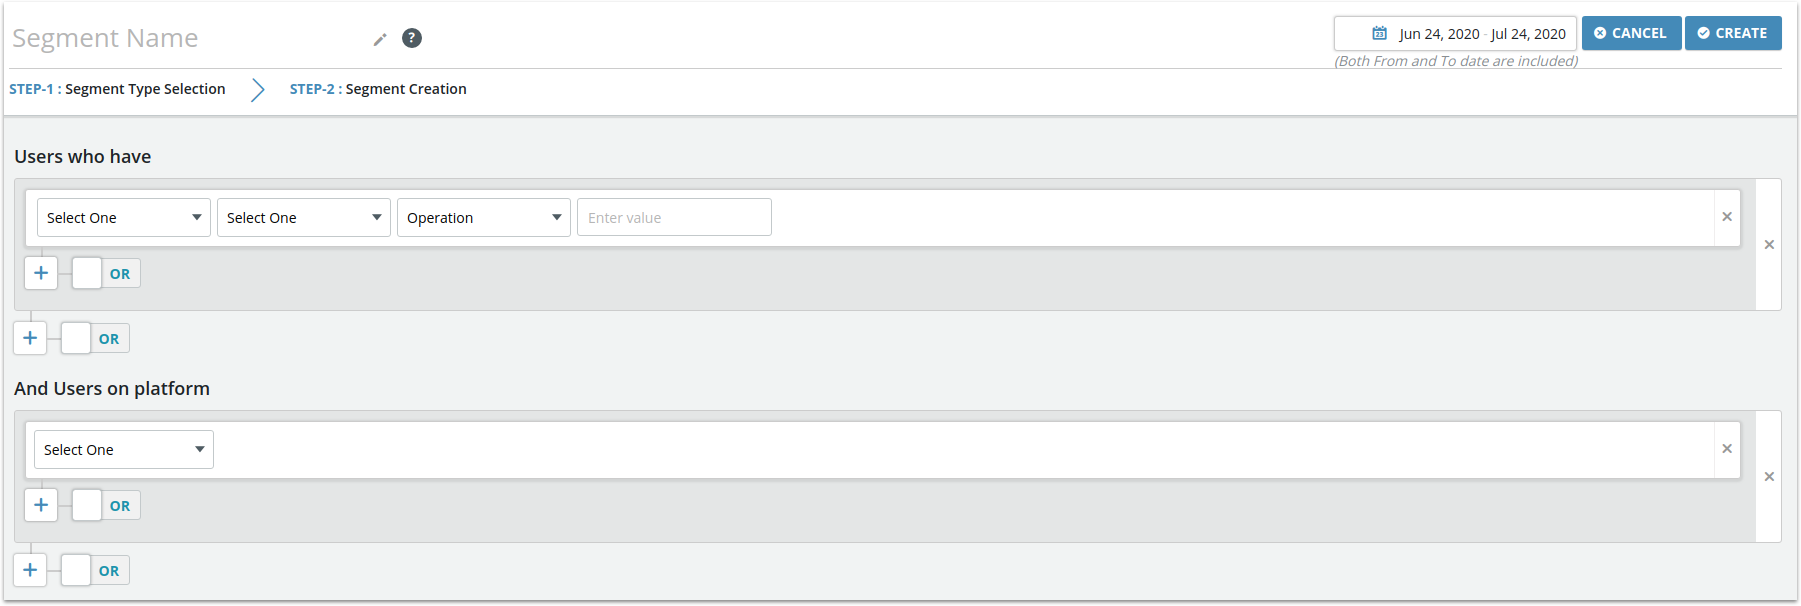Add a condition inside Users who have group
1801x606 pixels.
(41, 273)
